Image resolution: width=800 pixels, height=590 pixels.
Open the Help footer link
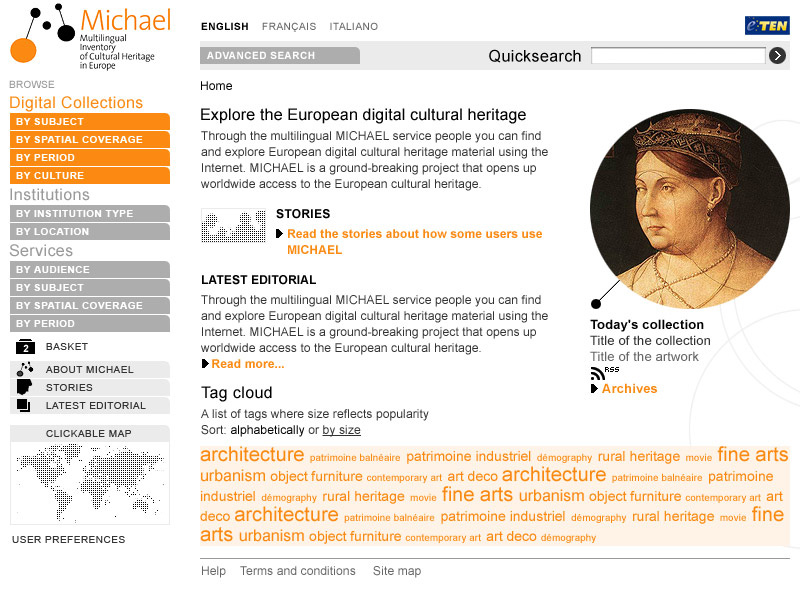[x=213, y=571]
